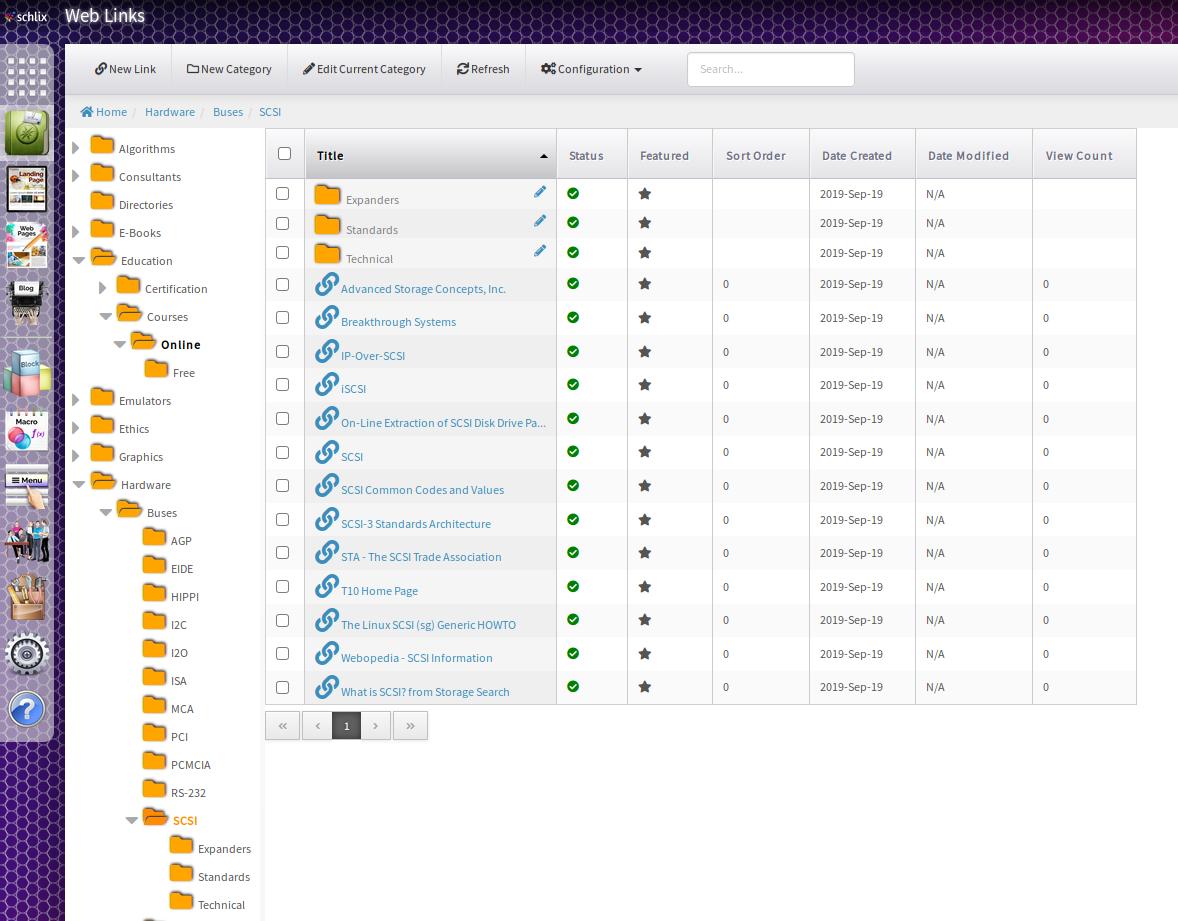Collapse the Courses tree node
1178x921 pixels.
point(105,316)
